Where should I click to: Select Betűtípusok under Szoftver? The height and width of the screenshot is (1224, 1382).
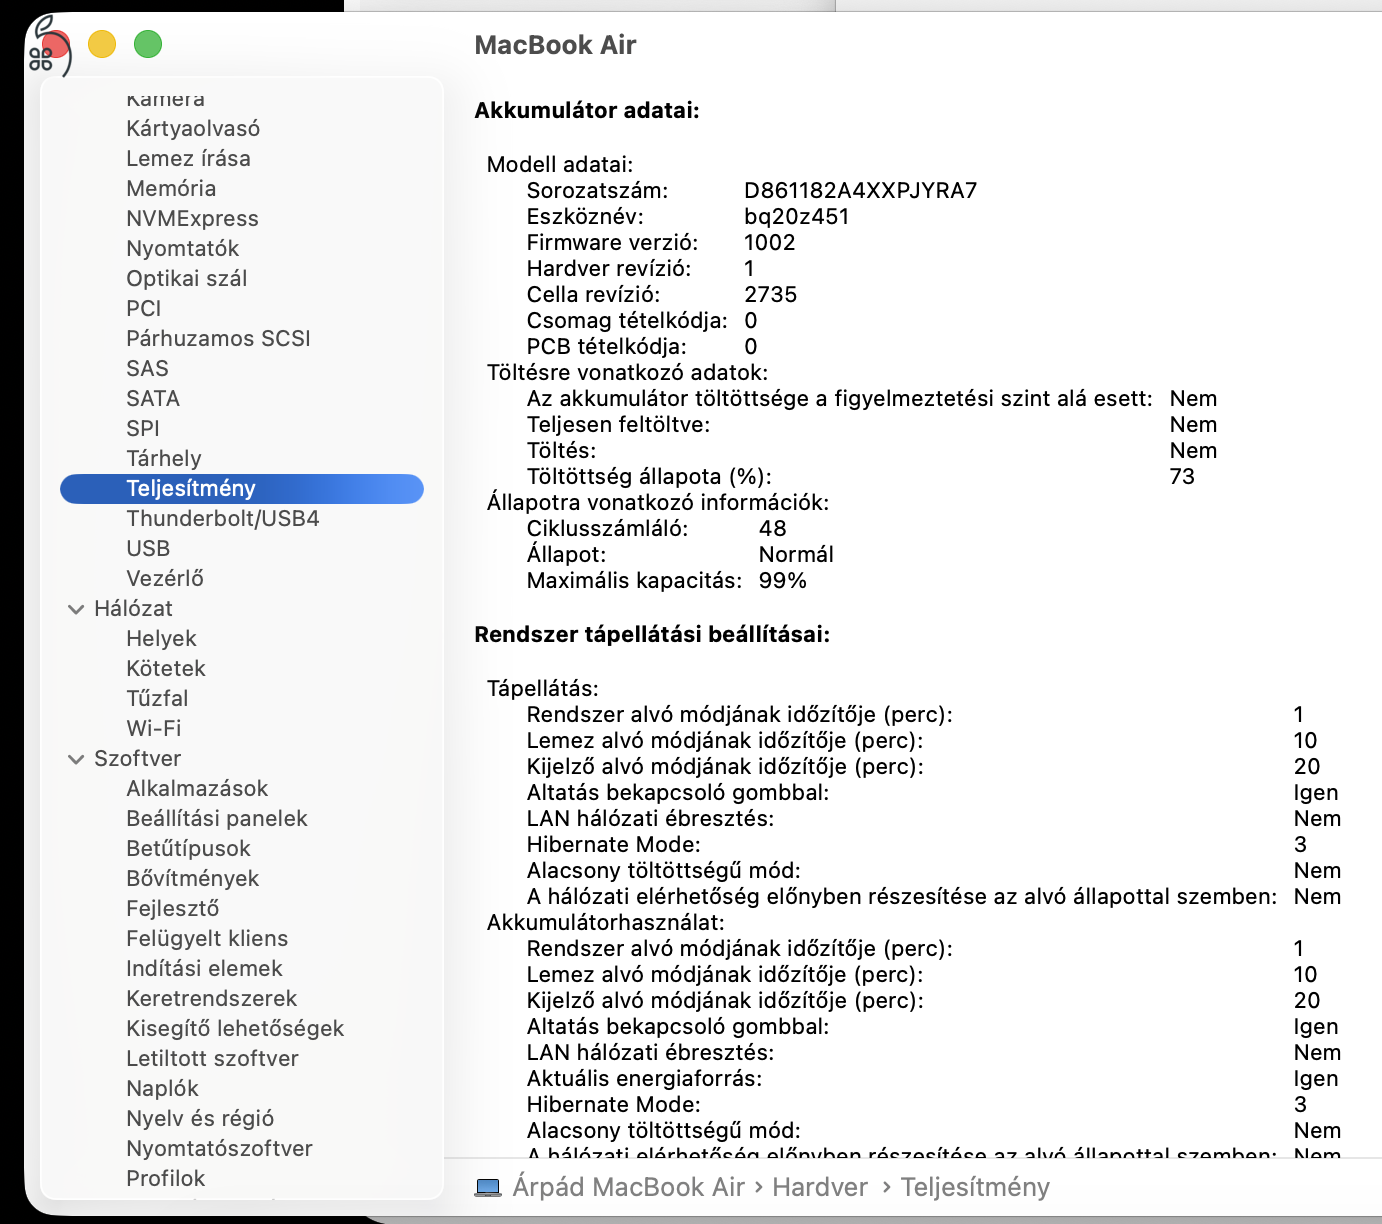[x=188, y=848]
